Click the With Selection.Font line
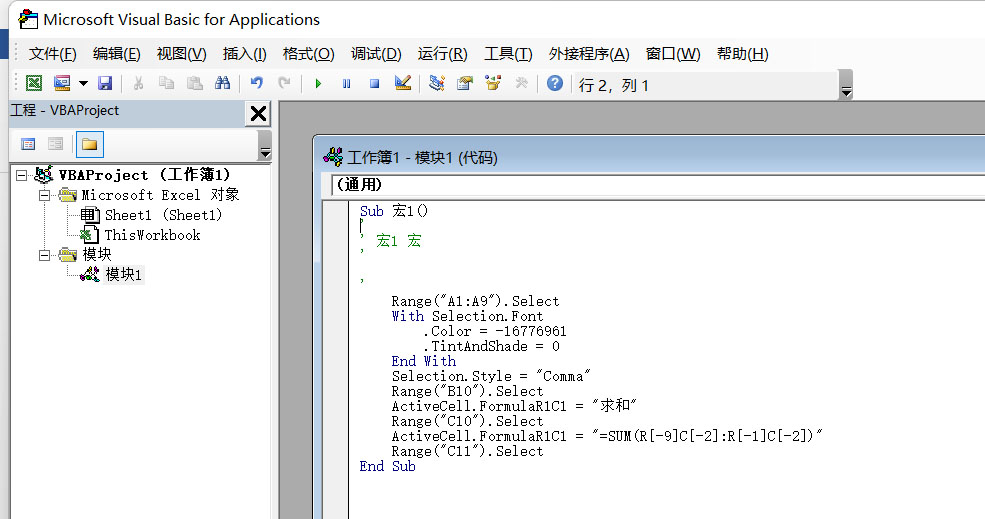Viewport: 985px width, 519px height. point(467,316)
